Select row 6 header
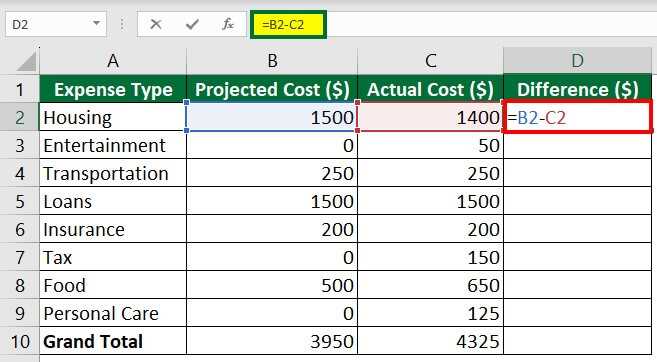The image size is (657, 362). 20,230
